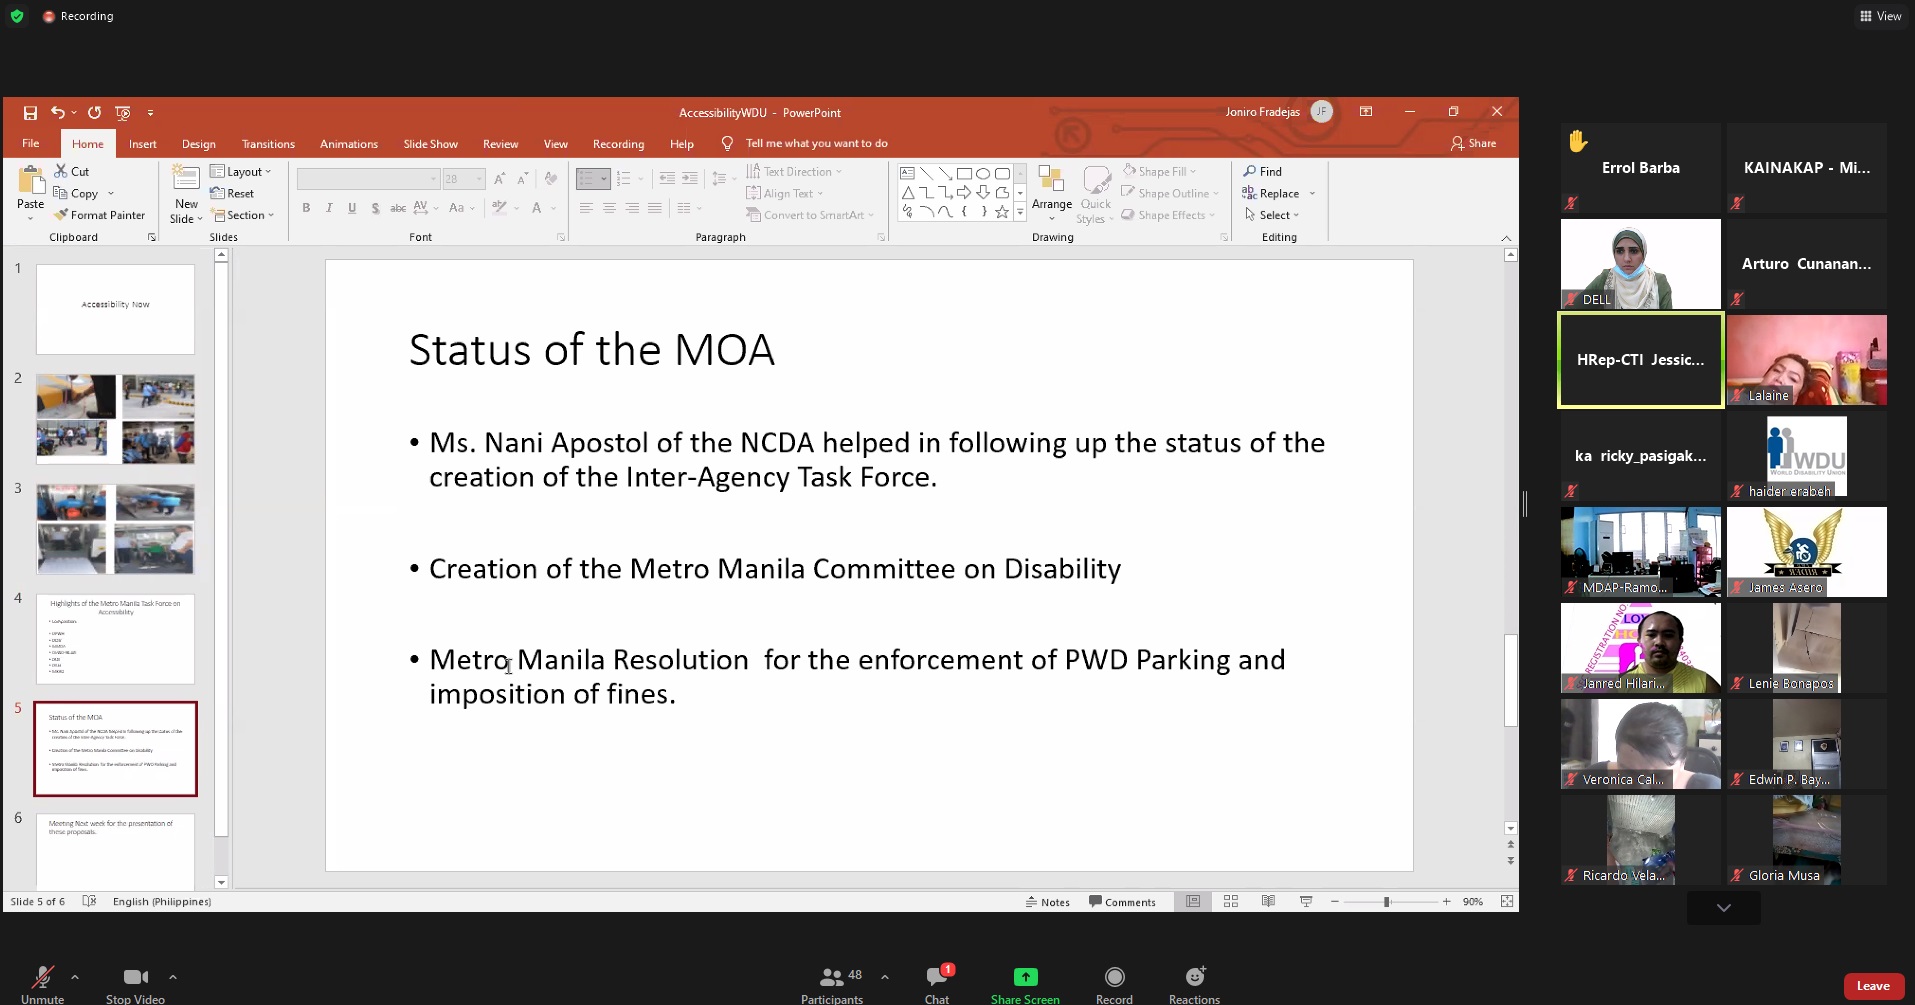Image resolution: width=1915 pixels, height=1005 pixels.
Task: Select slide 2 thumbnail with photos
Action: pyautogui.click(x=115, y=419)
